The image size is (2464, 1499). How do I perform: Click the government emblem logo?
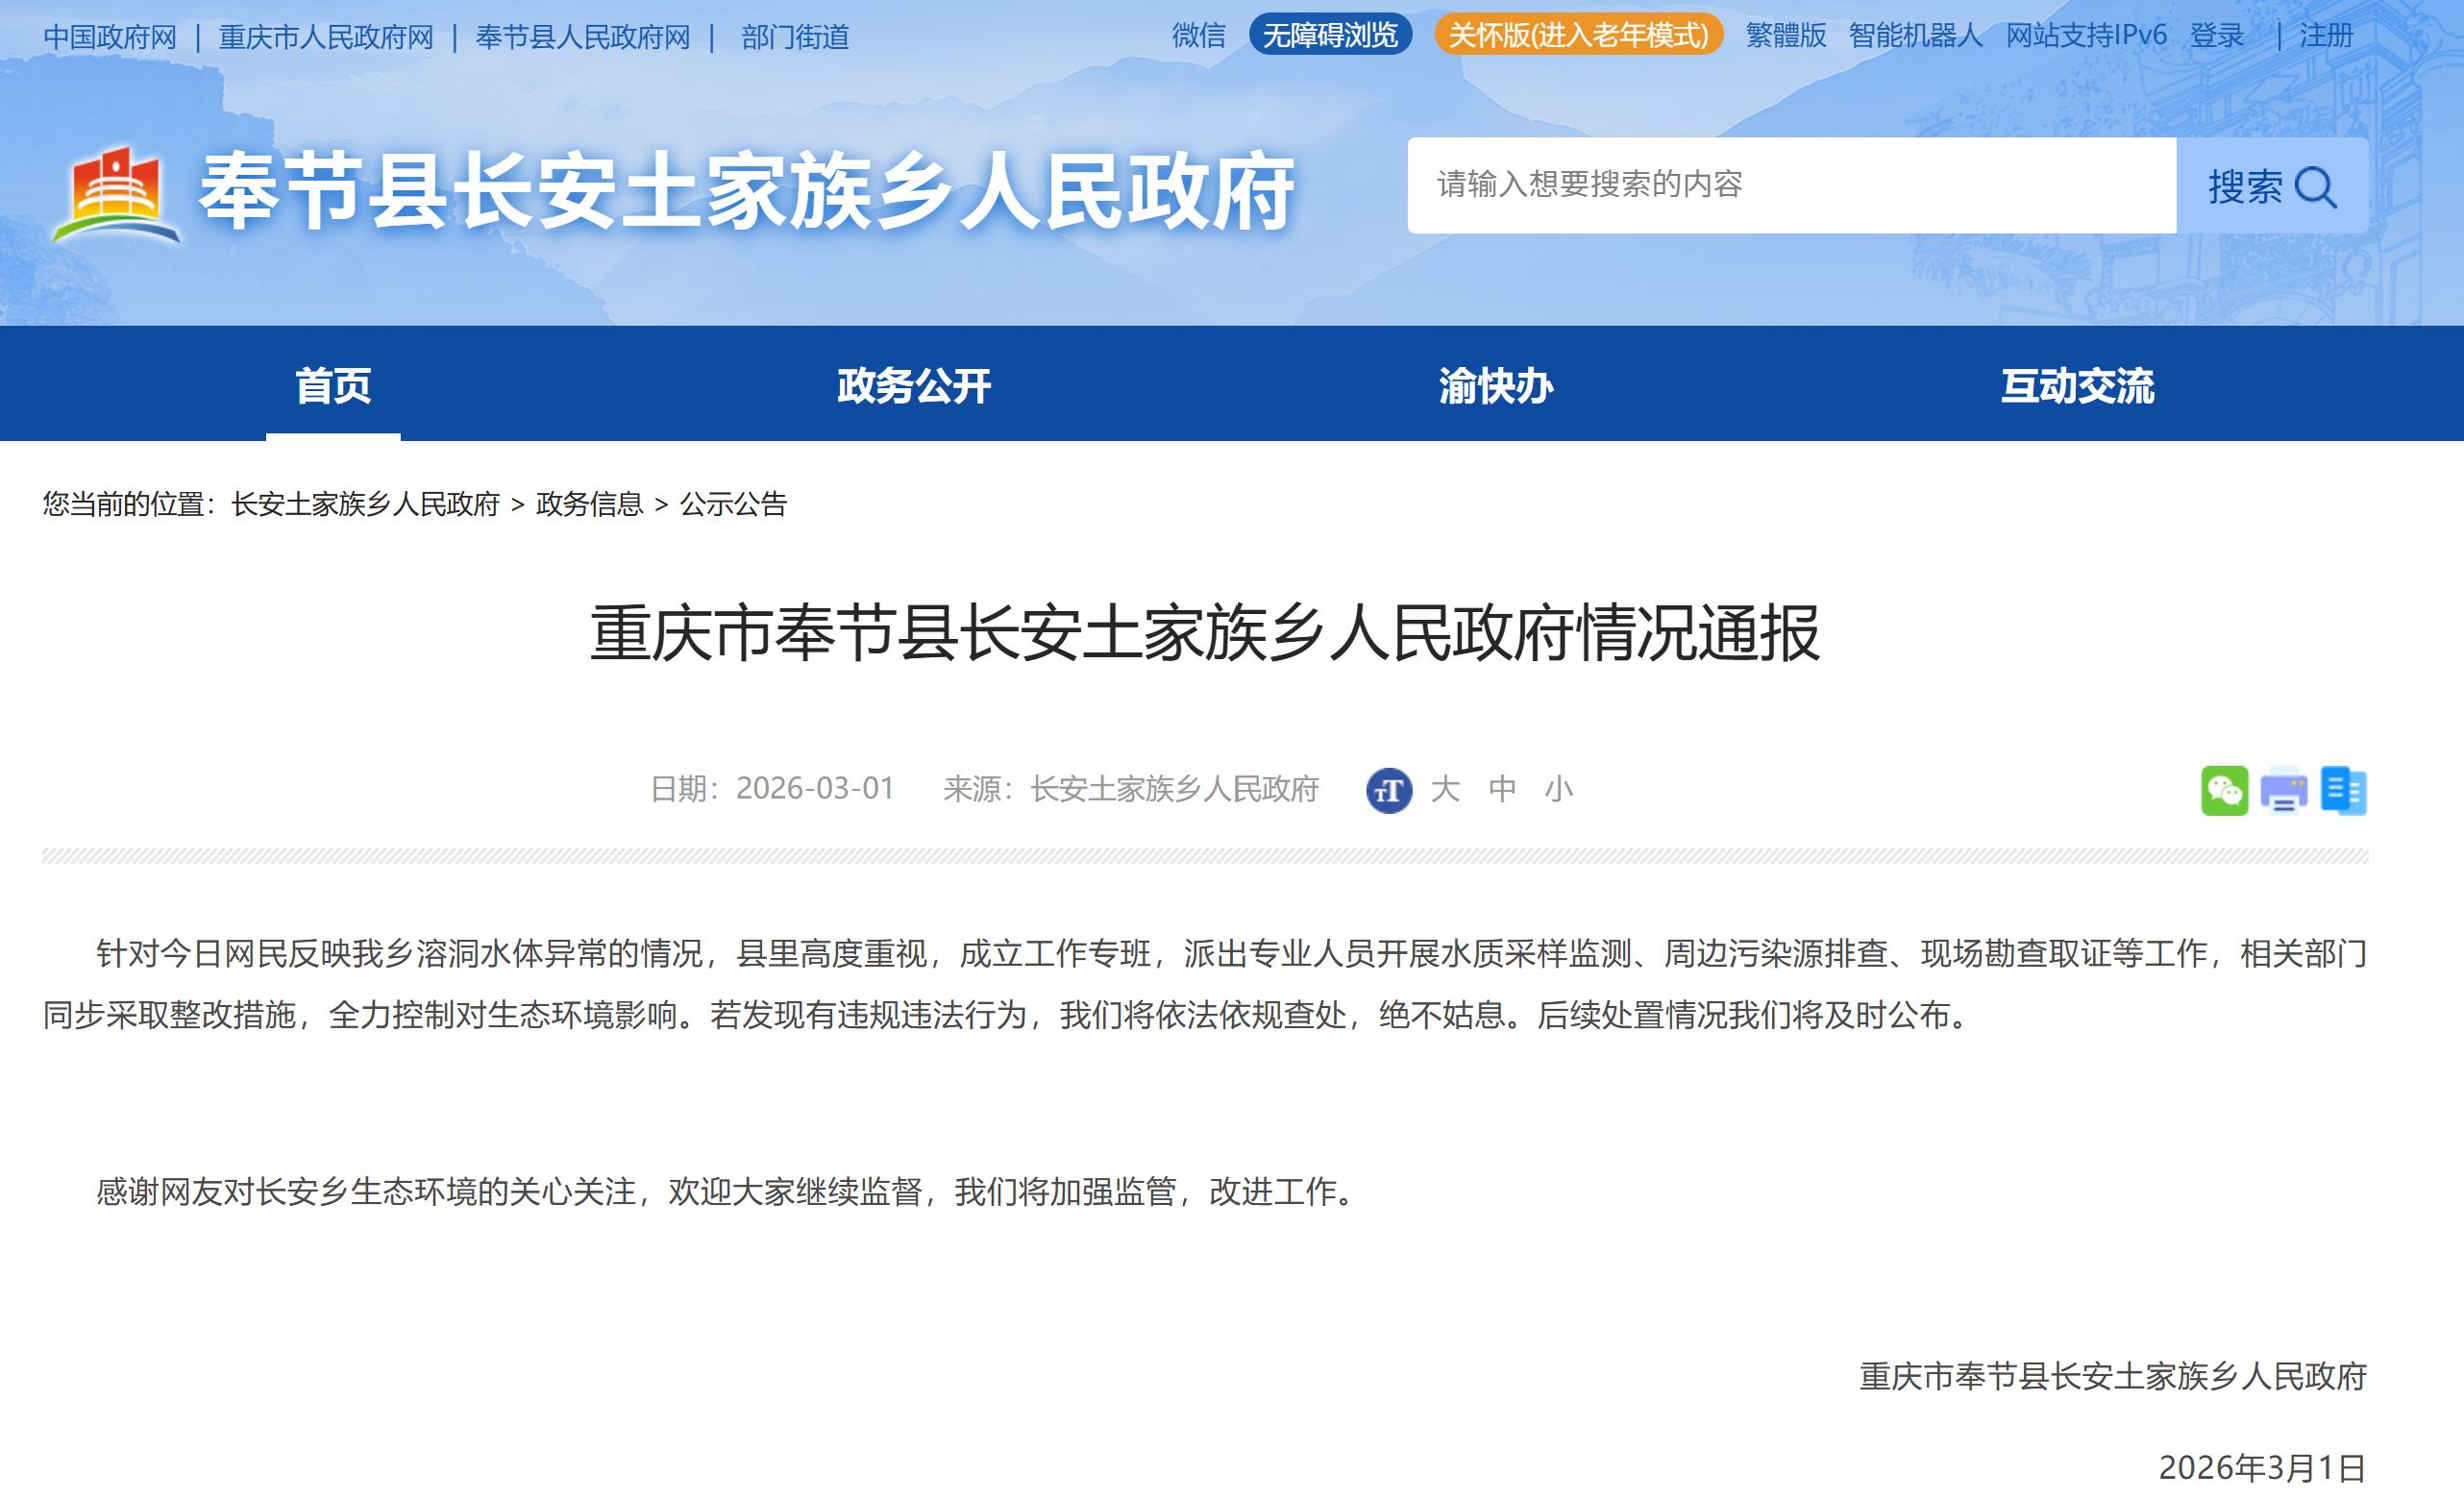click(x=116, y=195)
